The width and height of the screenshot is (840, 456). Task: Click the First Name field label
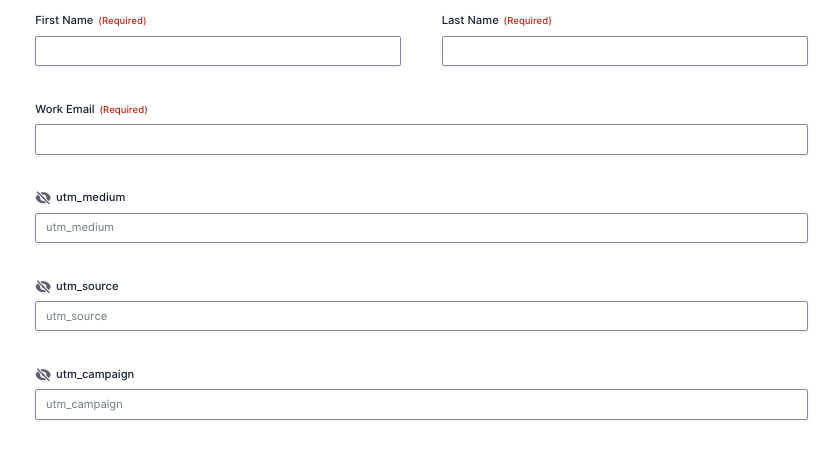pos(64,20)
